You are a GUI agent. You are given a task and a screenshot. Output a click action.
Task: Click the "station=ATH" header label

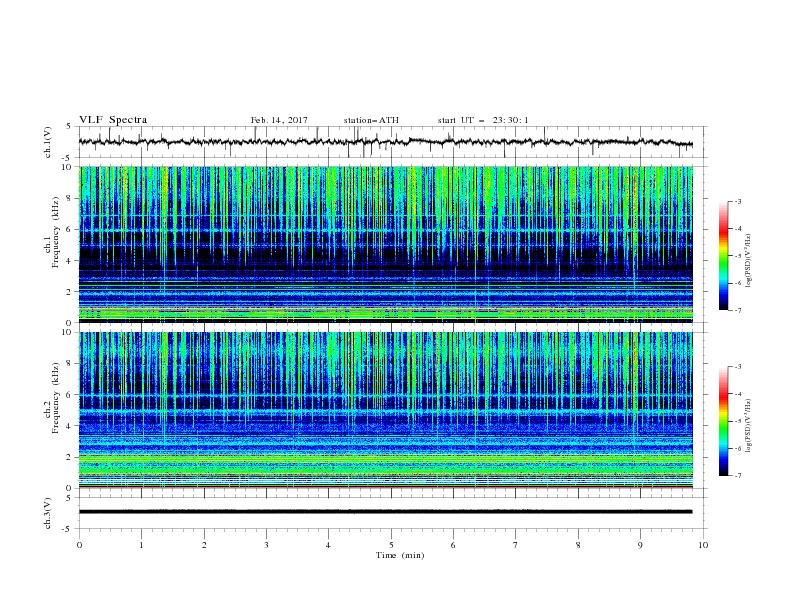(371, 120)
